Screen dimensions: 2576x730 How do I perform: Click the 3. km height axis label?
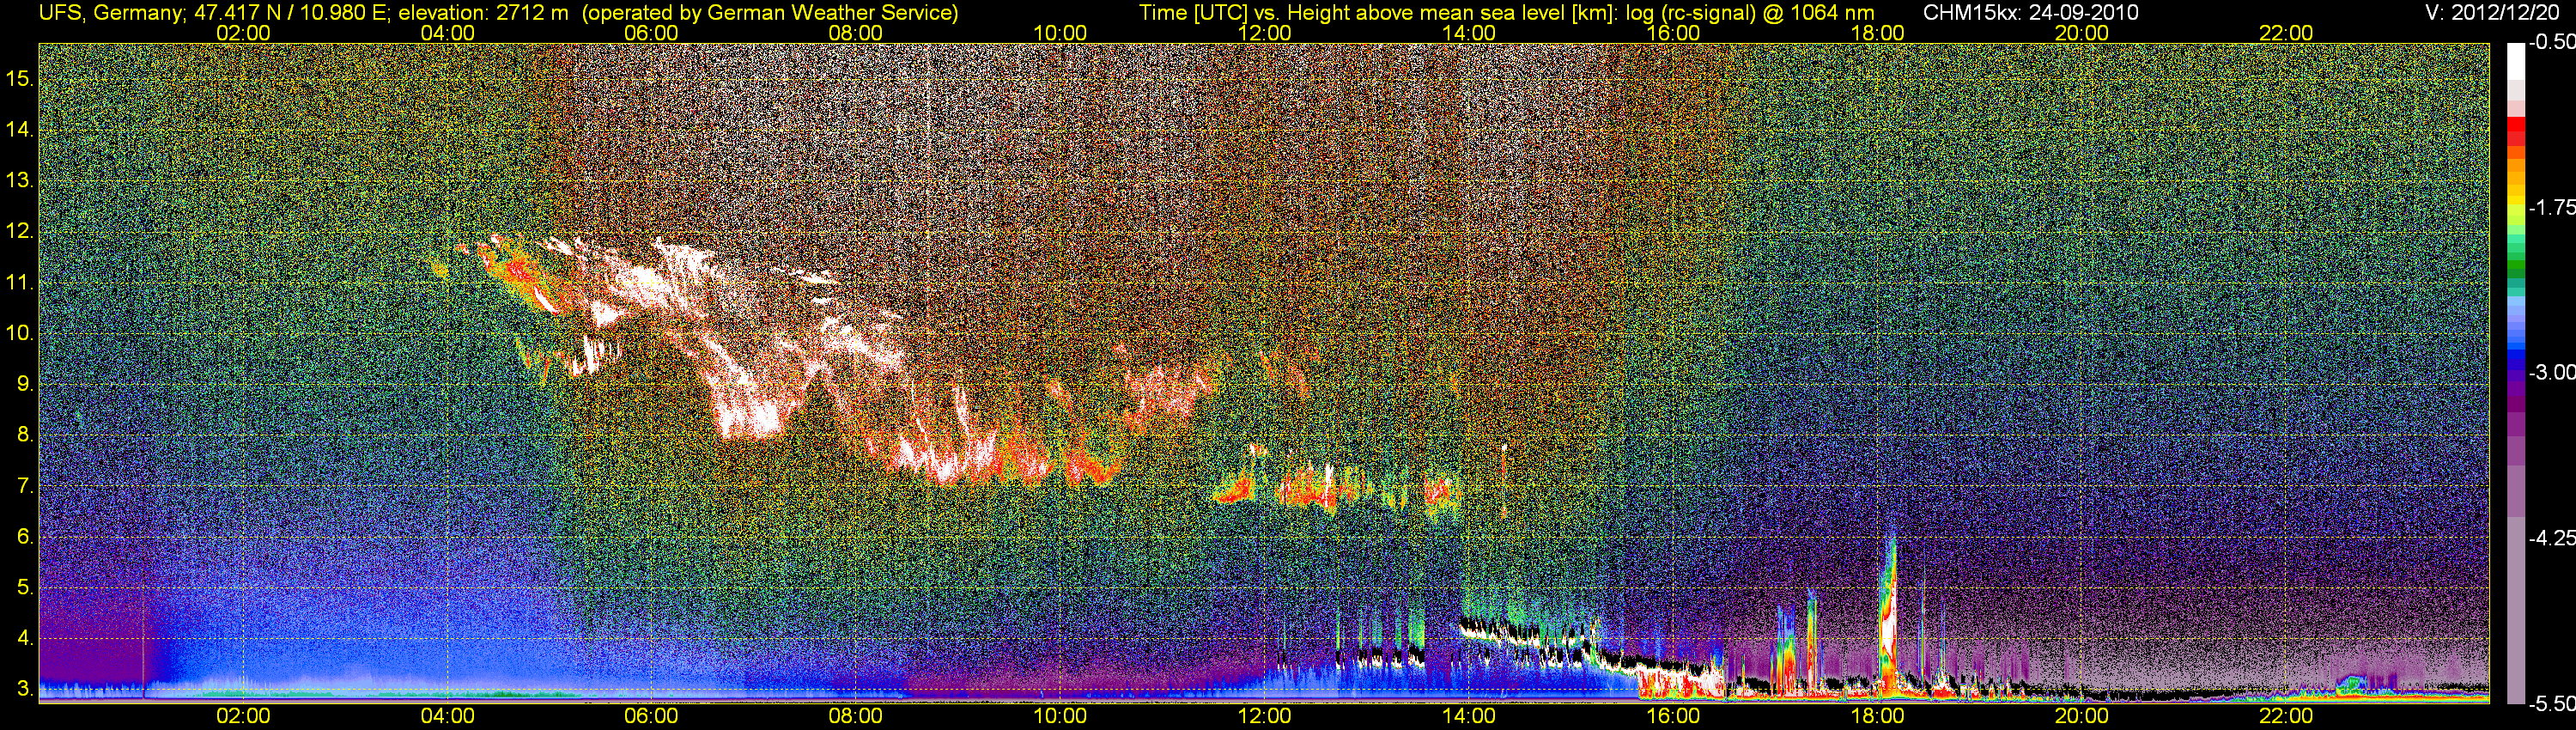(26, 689)
